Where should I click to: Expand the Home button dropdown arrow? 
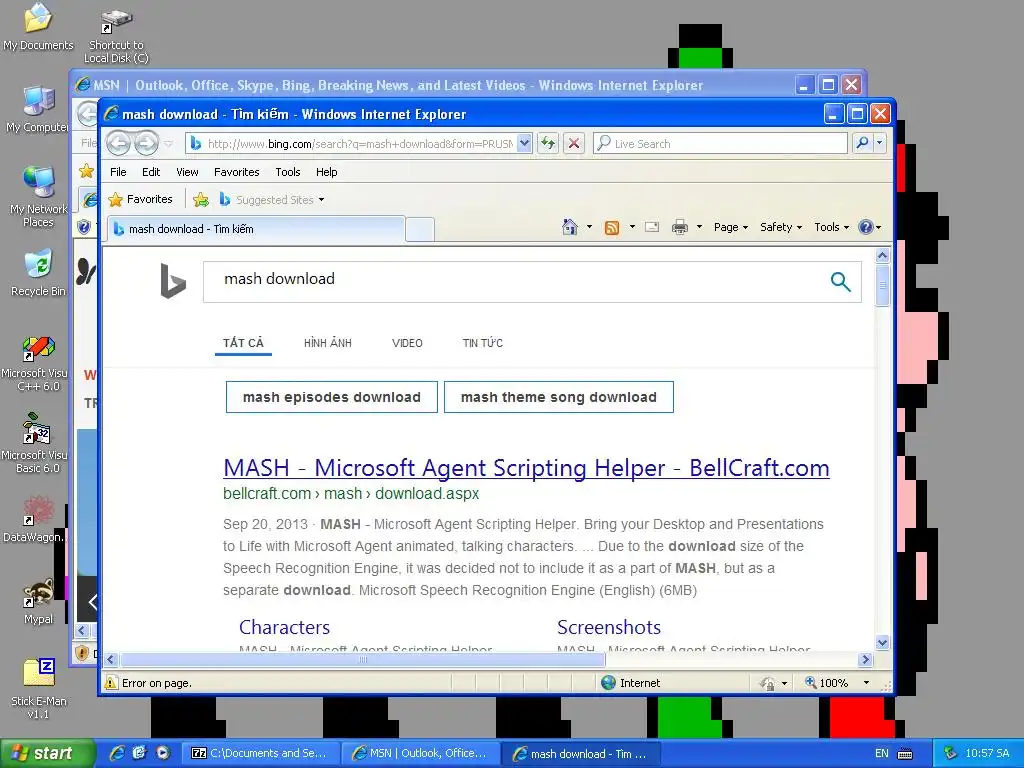point(589,227)
